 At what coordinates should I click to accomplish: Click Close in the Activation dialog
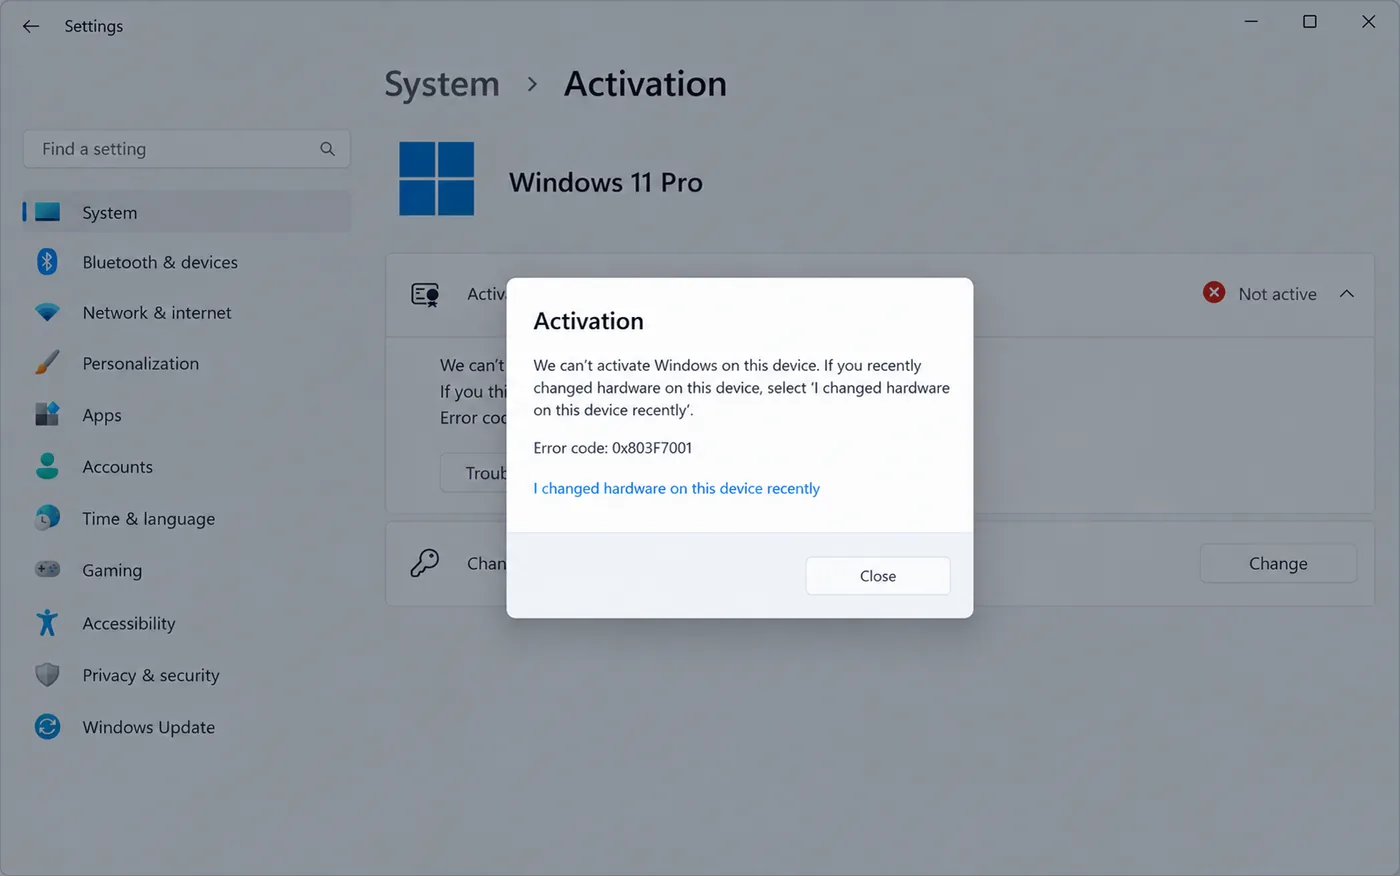tap(878, 576)
